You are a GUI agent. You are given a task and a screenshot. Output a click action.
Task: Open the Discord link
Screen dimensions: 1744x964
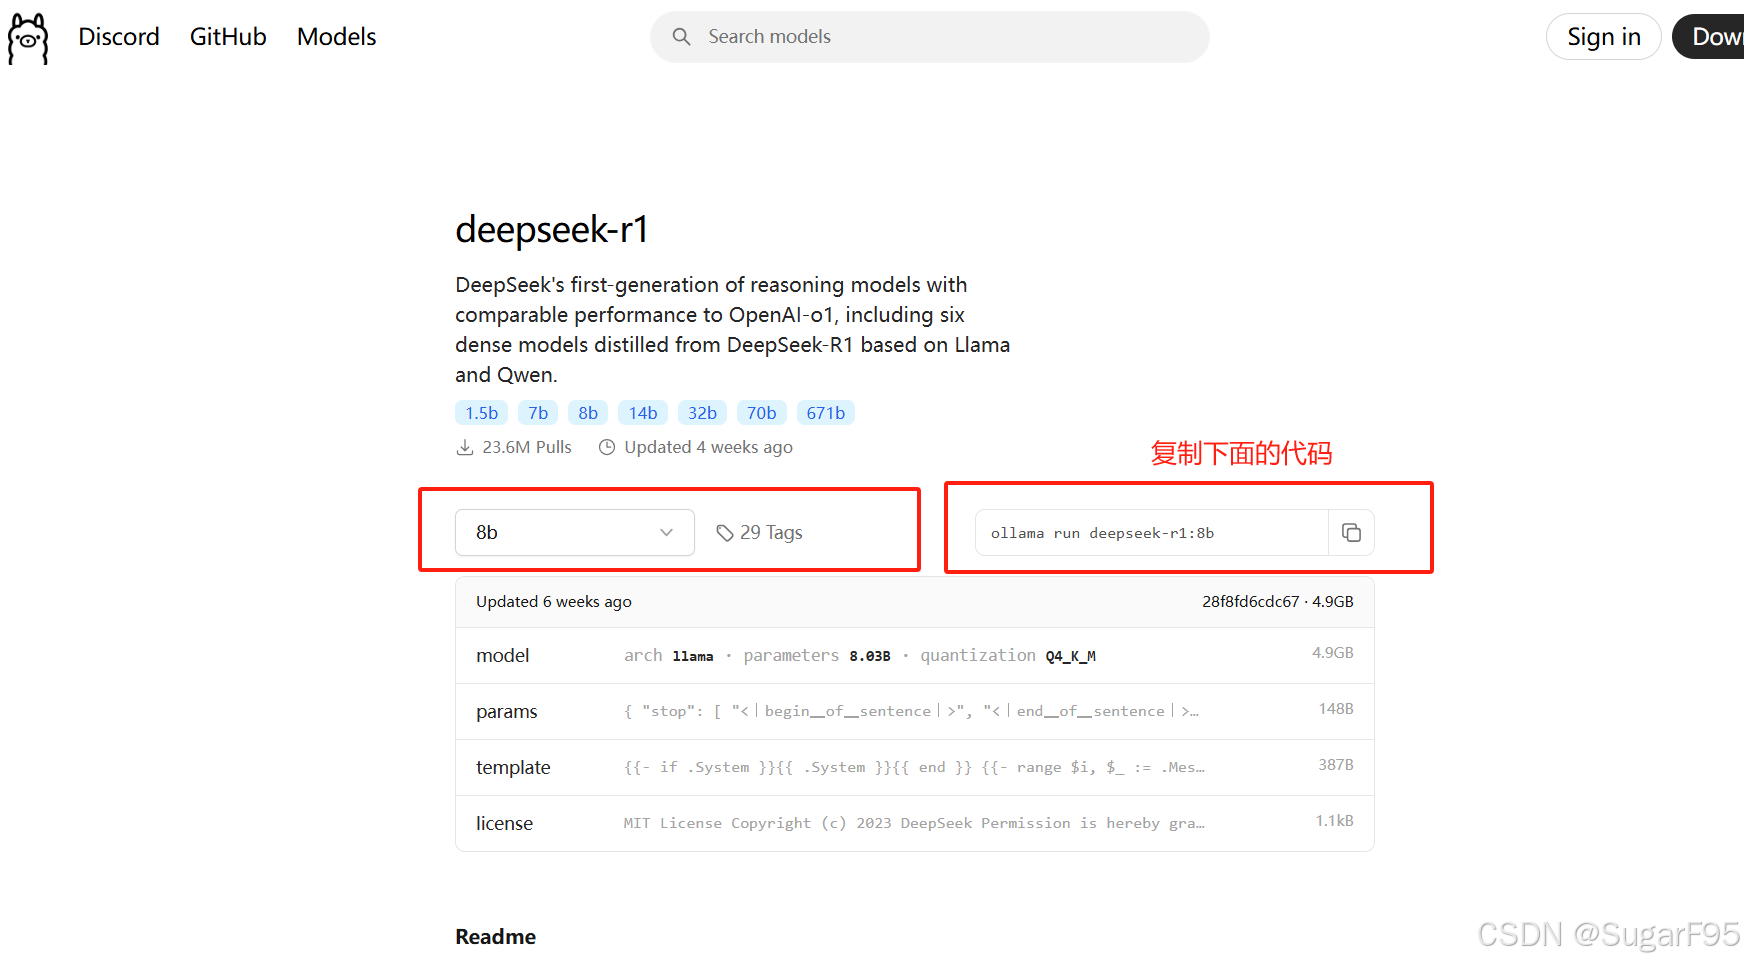coord(119,37)
